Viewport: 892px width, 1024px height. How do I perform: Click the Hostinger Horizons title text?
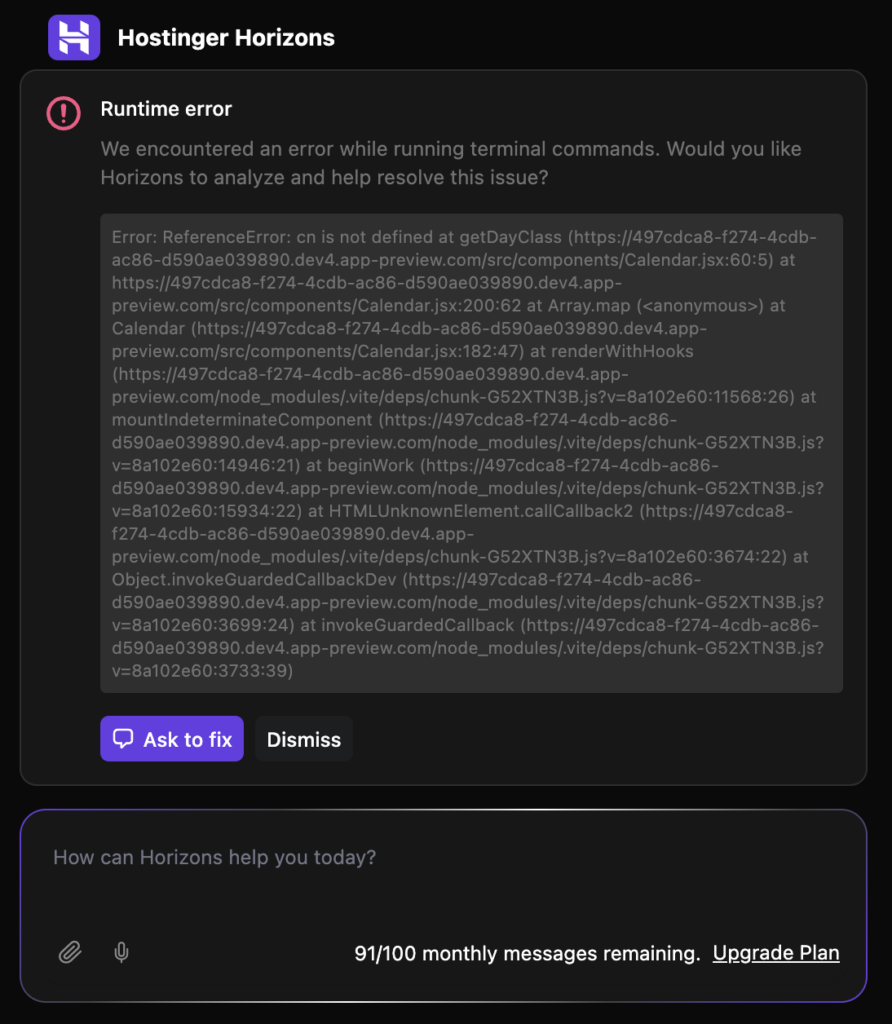pos(227,38)
